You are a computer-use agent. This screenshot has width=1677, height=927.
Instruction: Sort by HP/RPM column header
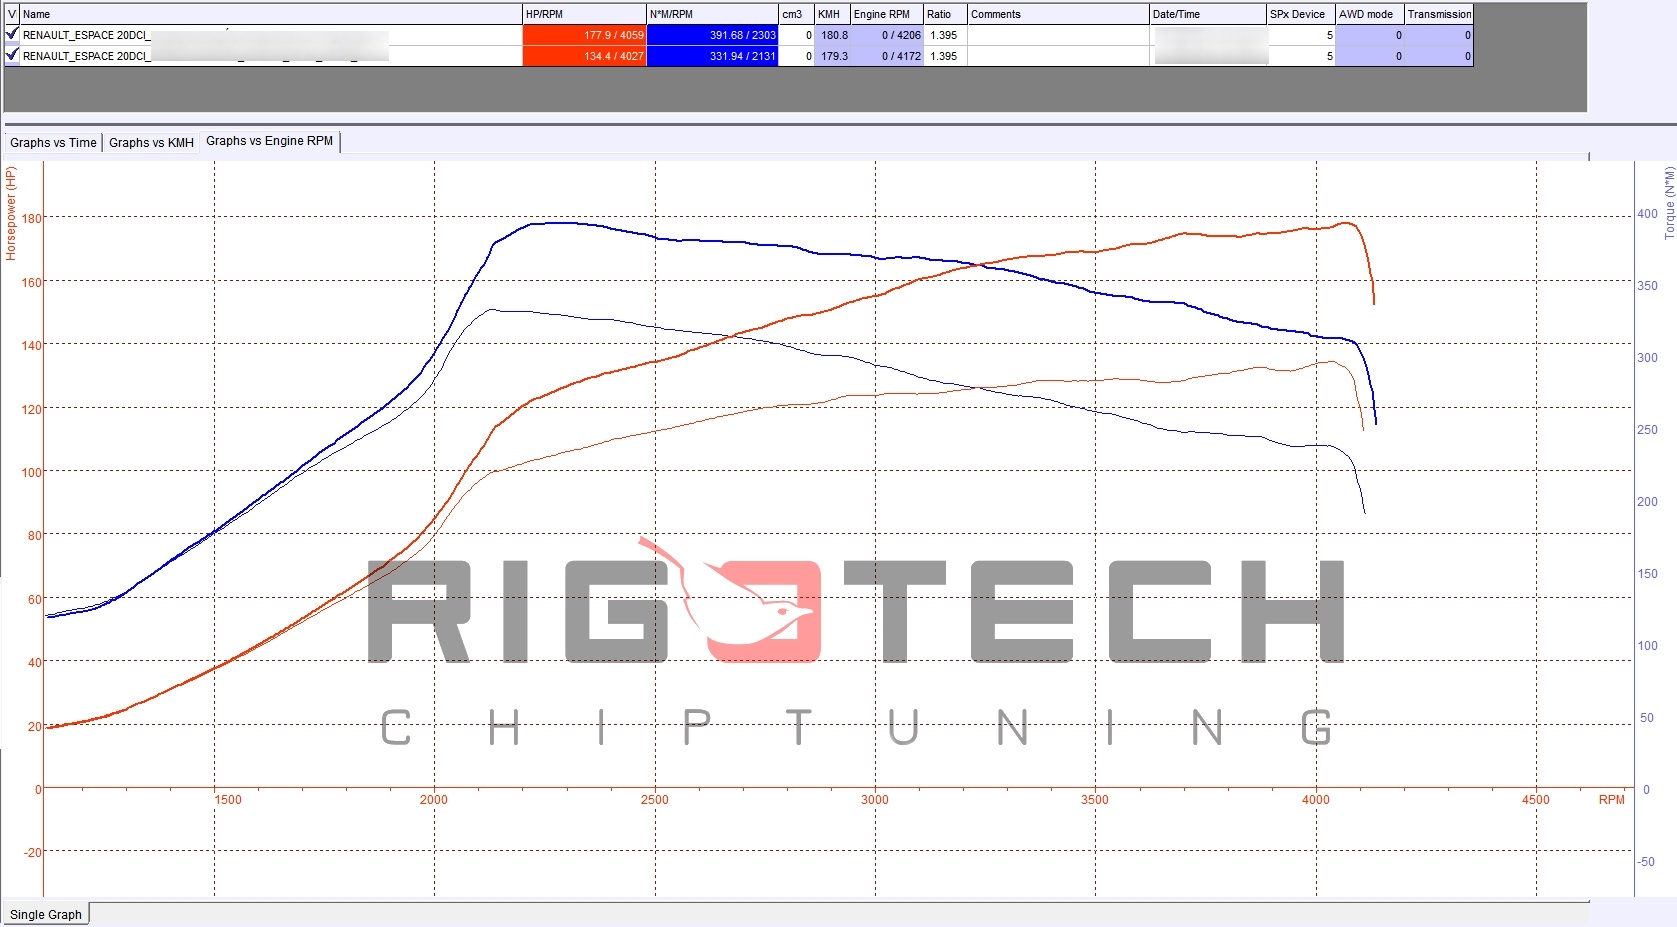(x=584, y=14)
